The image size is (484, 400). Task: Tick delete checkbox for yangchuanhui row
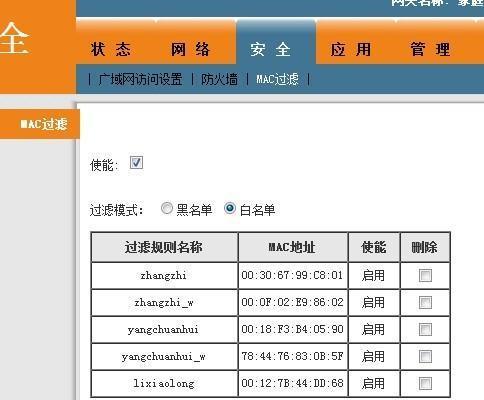[425, 329]
